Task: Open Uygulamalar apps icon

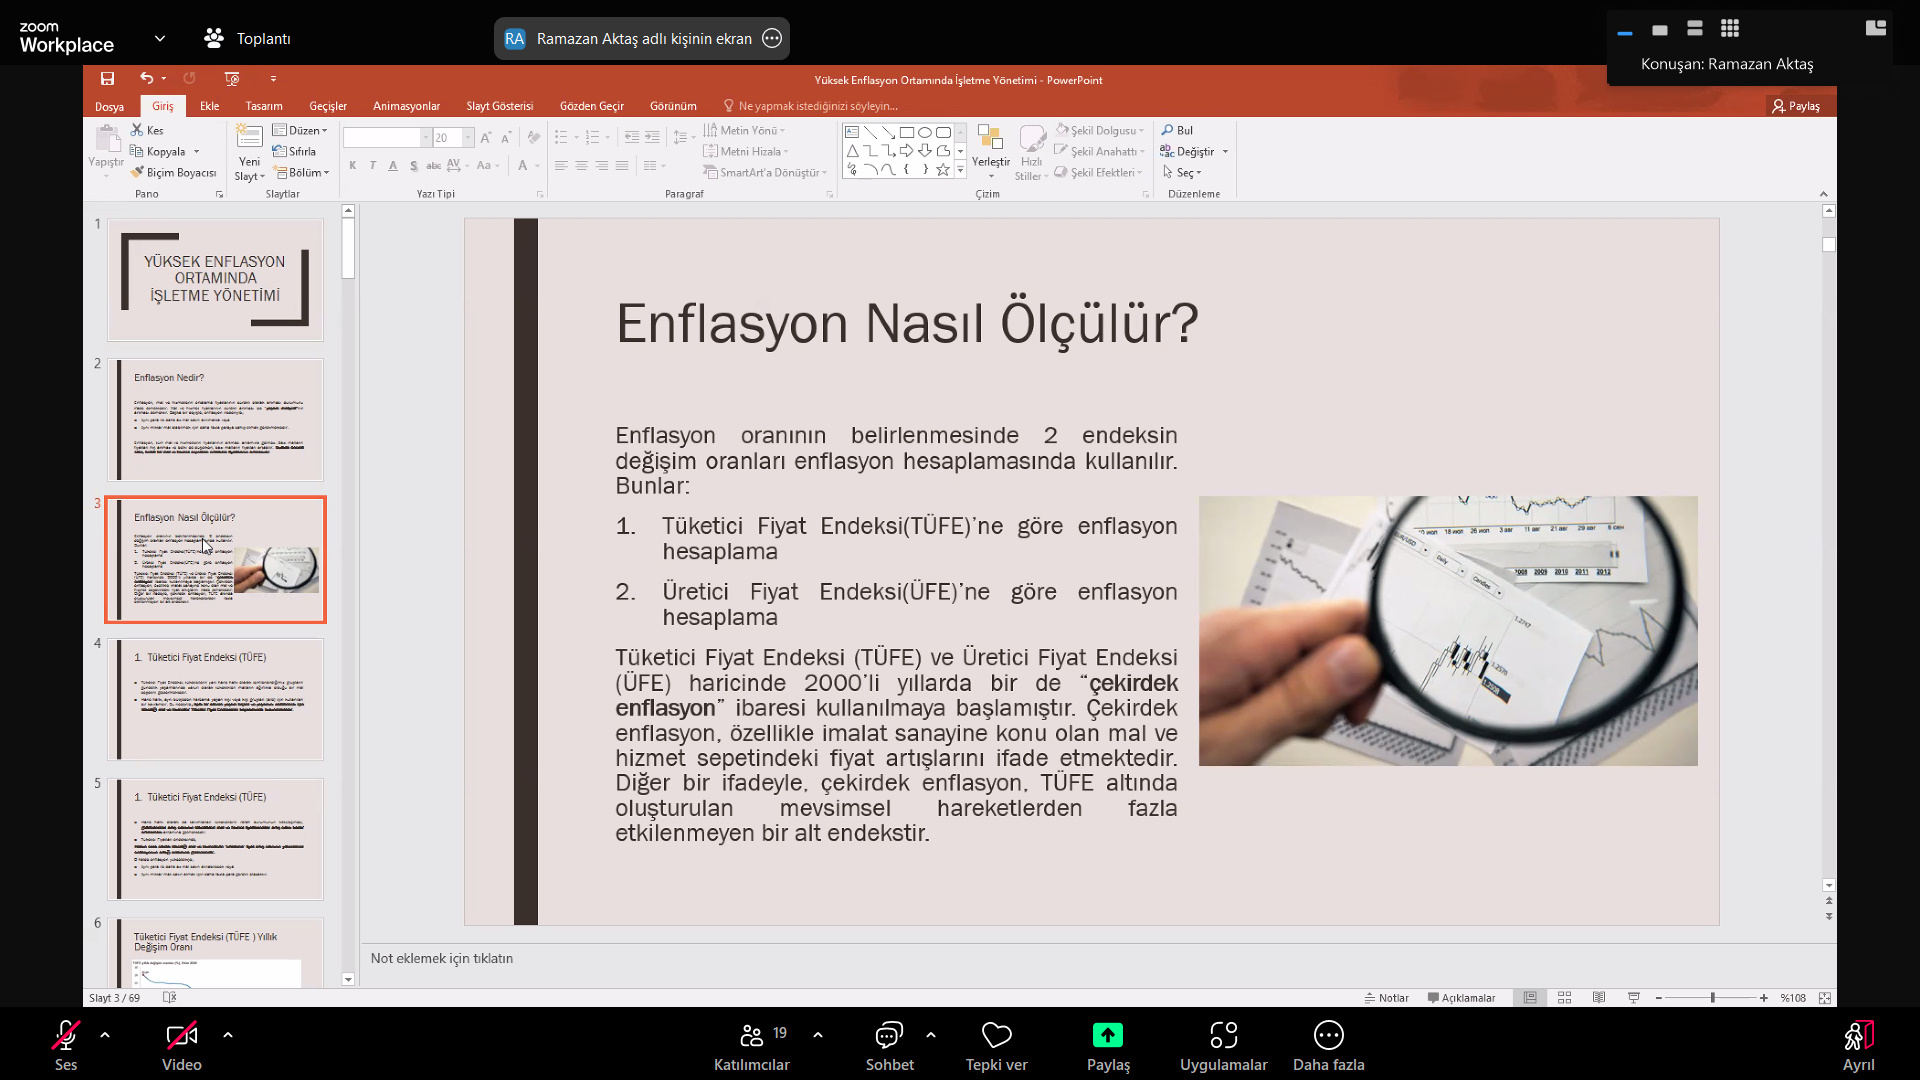Action: point(1223,1036)
